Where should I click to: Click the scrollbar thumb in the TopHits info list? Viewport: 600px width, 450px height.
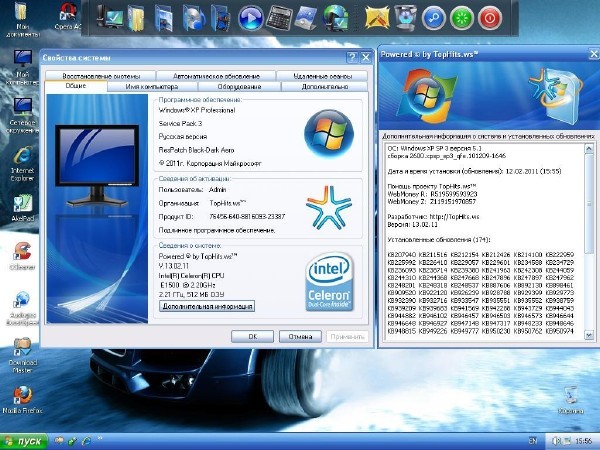coord(589,204)
